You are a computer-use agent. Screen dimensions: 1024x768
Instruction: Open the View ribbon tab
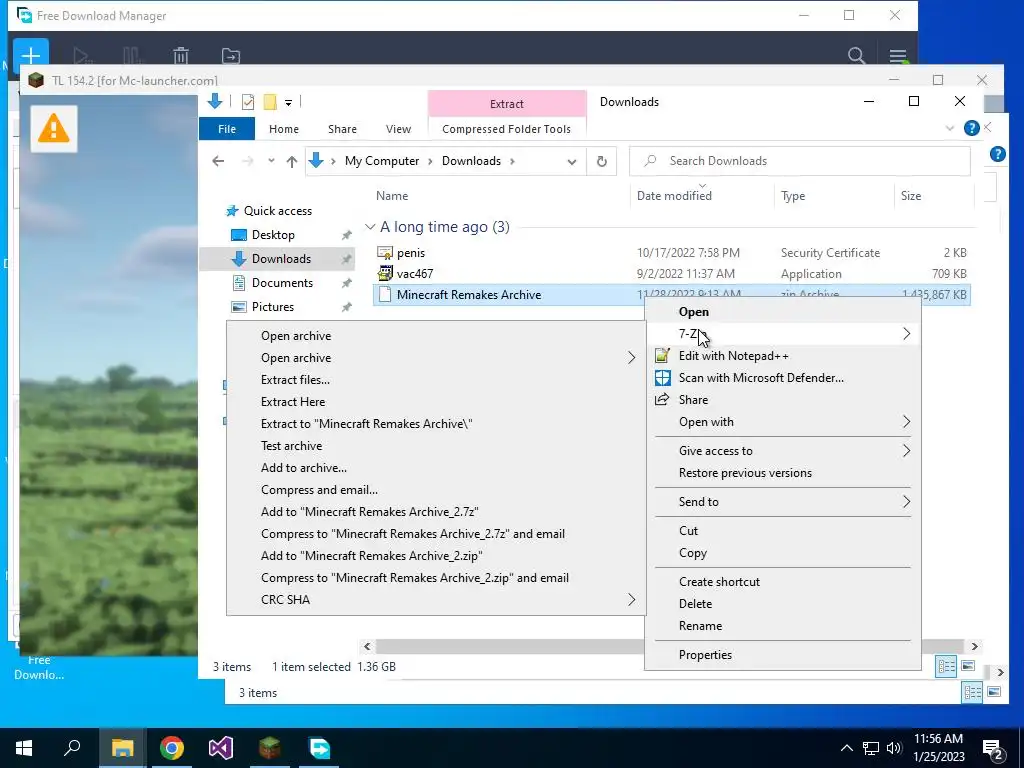[x=398, y=129]
